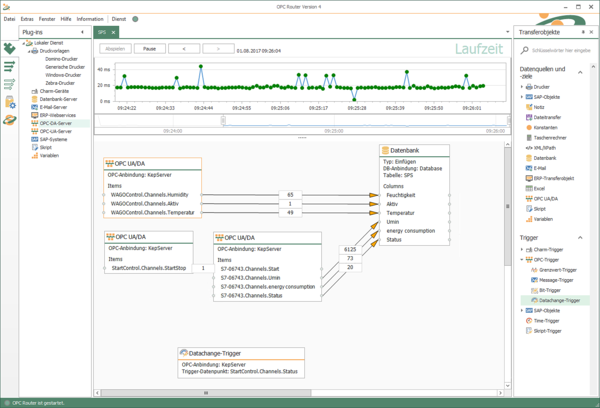Click the vertical scrollbar of the canvas
Screen dimensions: 600x408
[508, 206]
